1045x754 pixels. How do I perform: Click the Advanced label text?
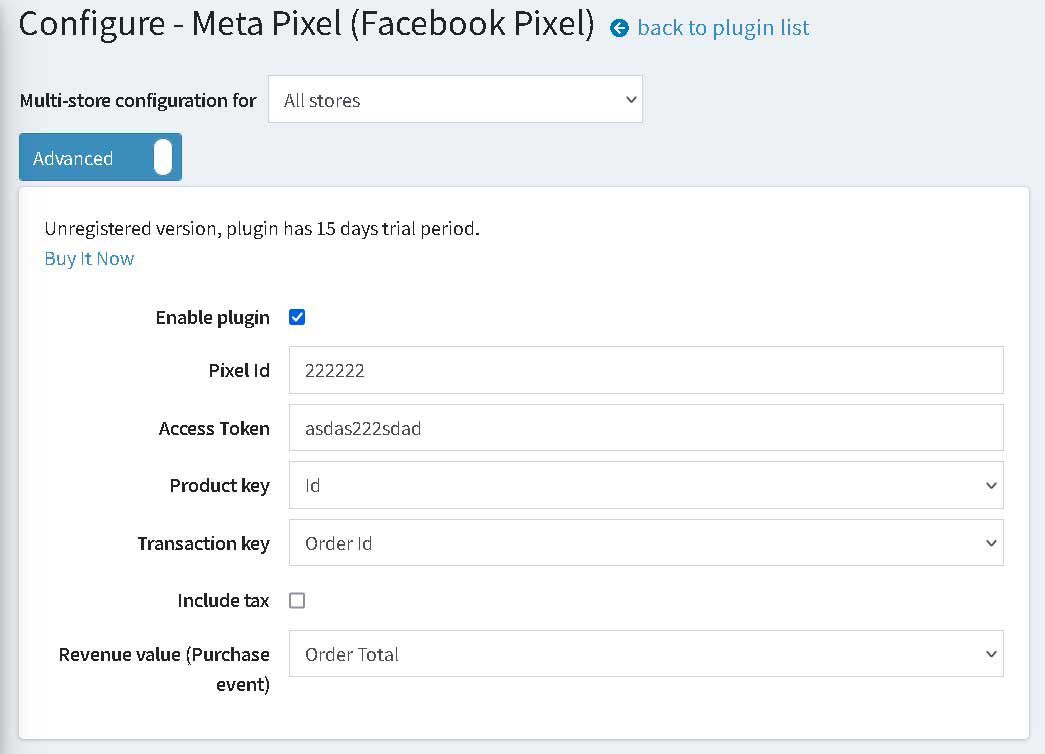click(73, 159)
